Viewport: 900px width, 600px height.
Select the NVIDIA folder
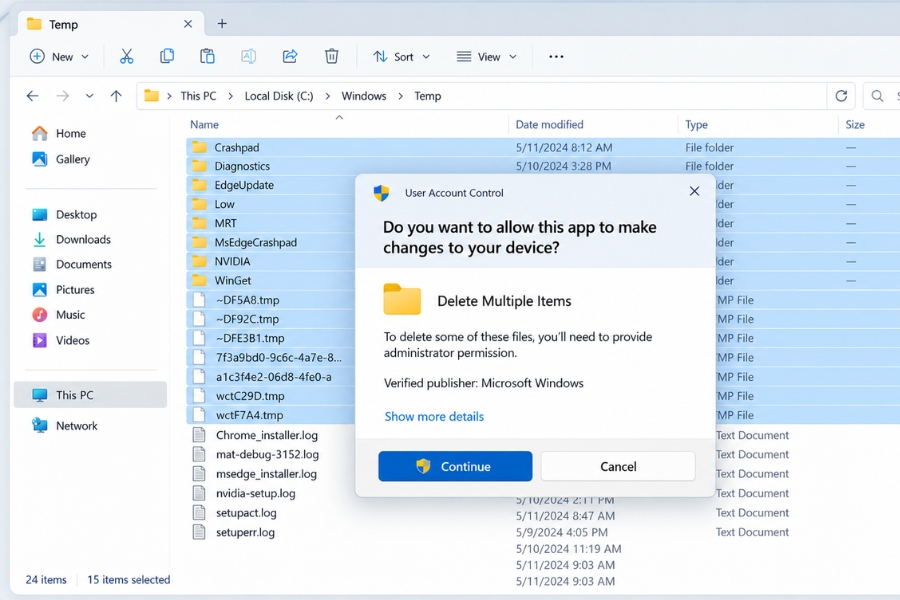pos(232,261)
